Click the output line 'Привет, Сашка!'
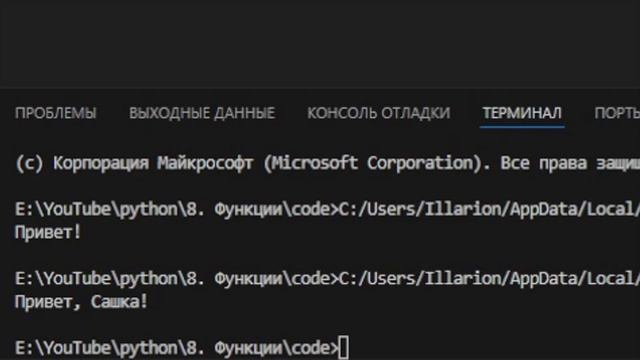The image size is (640, 360). coord(81,302)
